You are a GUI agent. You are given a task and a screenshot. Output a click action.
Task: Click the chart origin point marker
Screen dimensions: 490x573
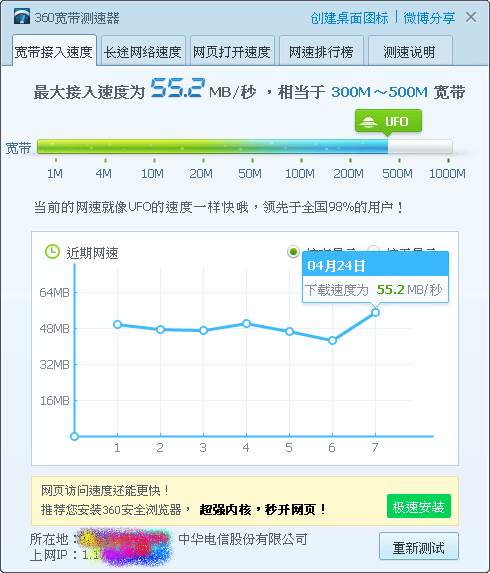pyautogui.click(x=75, y=436)
